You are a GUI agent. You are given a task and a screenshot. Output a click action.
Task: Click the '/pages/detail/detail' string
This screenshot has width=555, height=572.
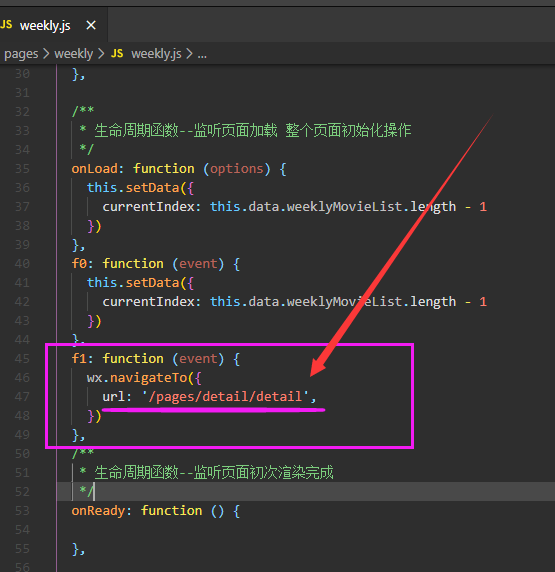click(225, 397)
